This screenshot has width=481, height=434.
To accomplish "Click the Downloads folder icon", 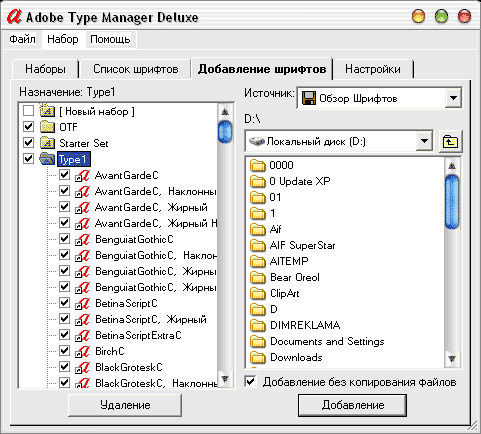I will tap(258, 357).
